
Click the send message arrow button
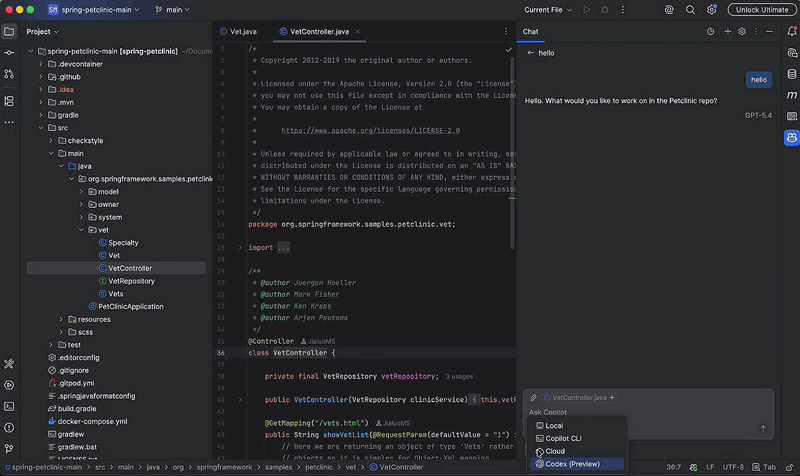point(763,429)
